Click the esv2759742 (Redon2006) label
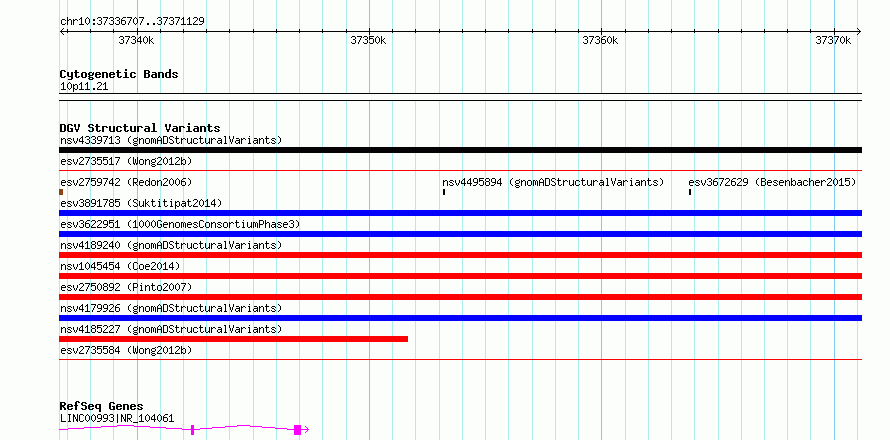890x440 pixels. pos(126,182)
